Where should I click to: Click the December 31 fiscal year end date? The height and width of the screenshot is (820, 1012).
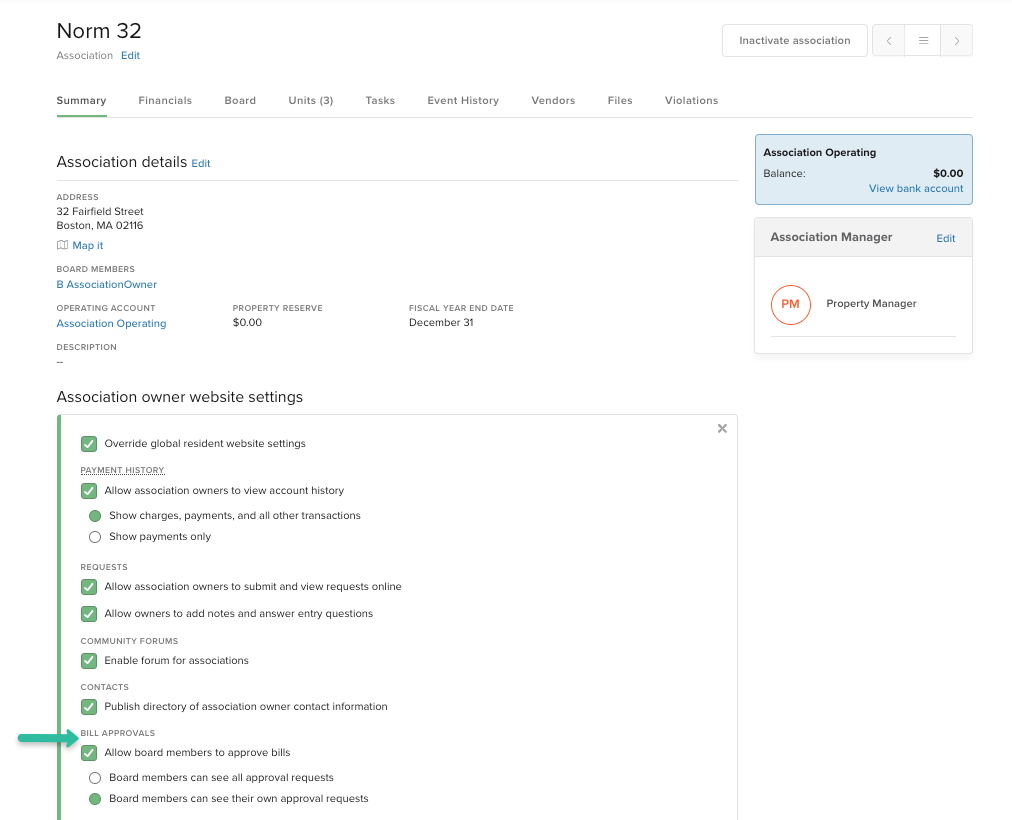(441, 323)
